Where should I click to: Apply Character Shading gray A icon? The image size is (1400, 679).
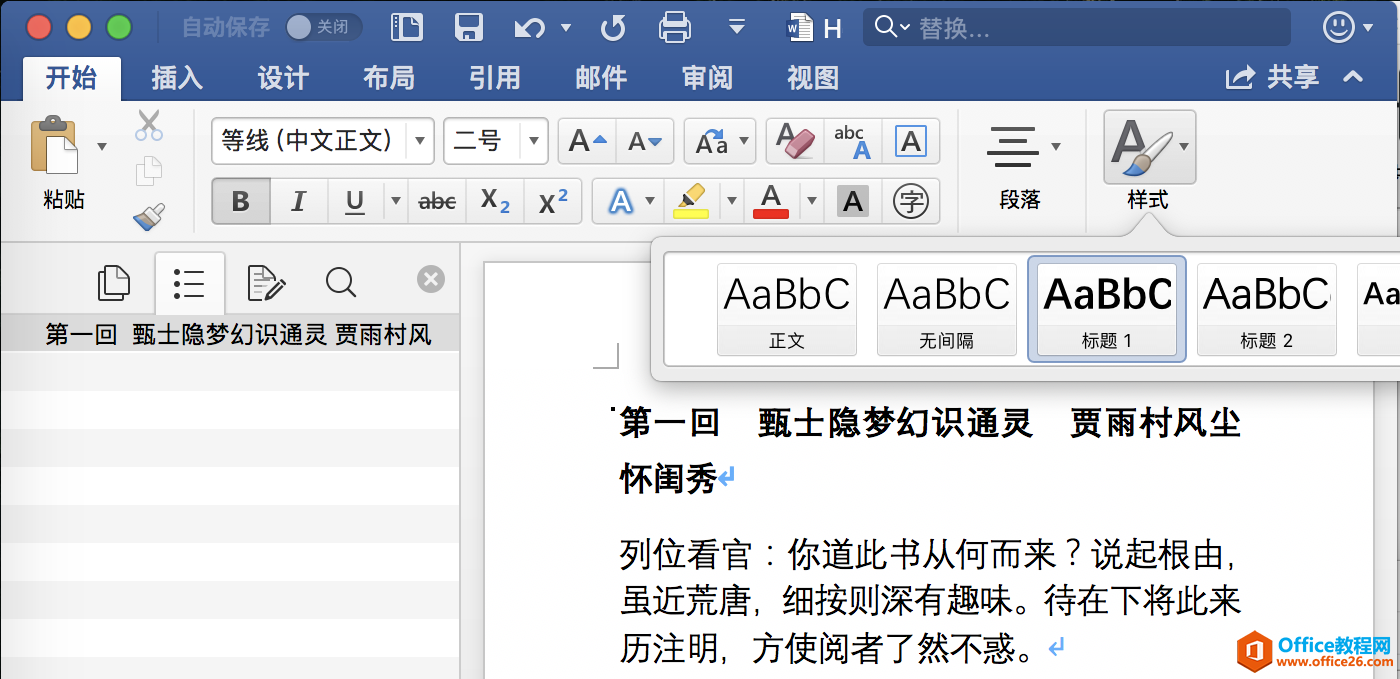852,201
